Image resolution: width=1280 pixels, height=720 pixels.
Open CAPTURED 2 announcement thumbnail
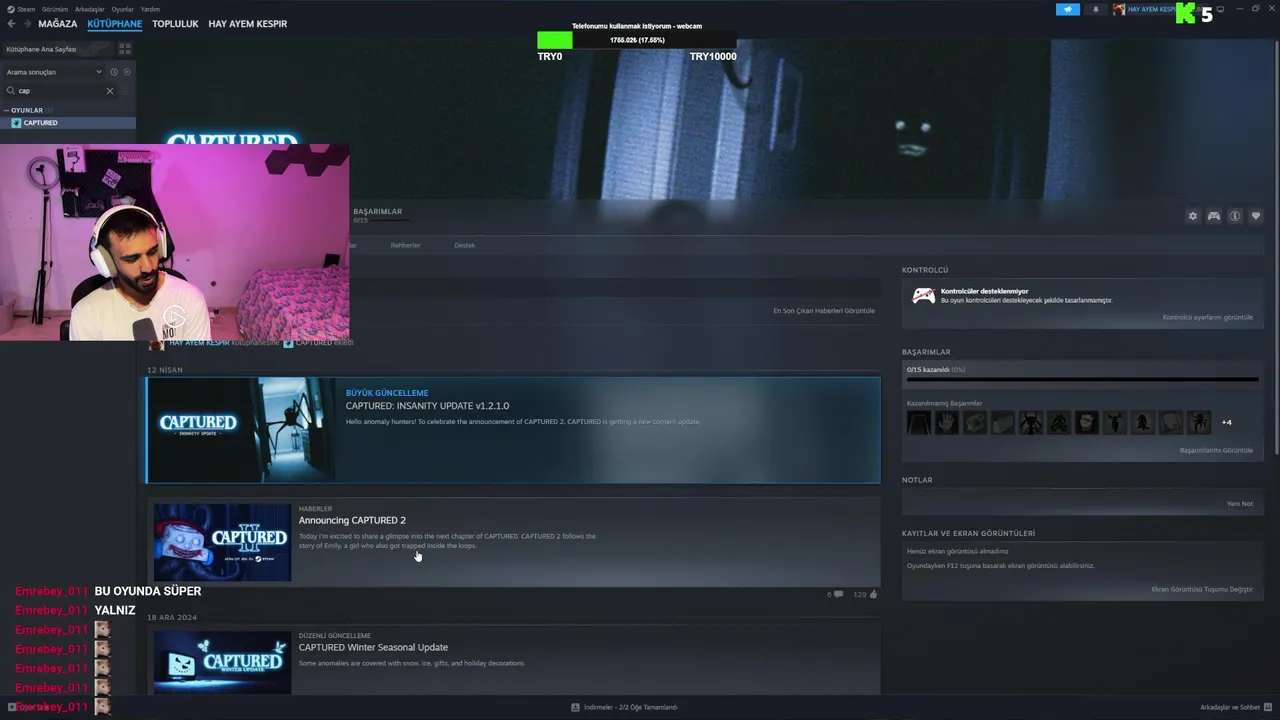pos(222,542)
